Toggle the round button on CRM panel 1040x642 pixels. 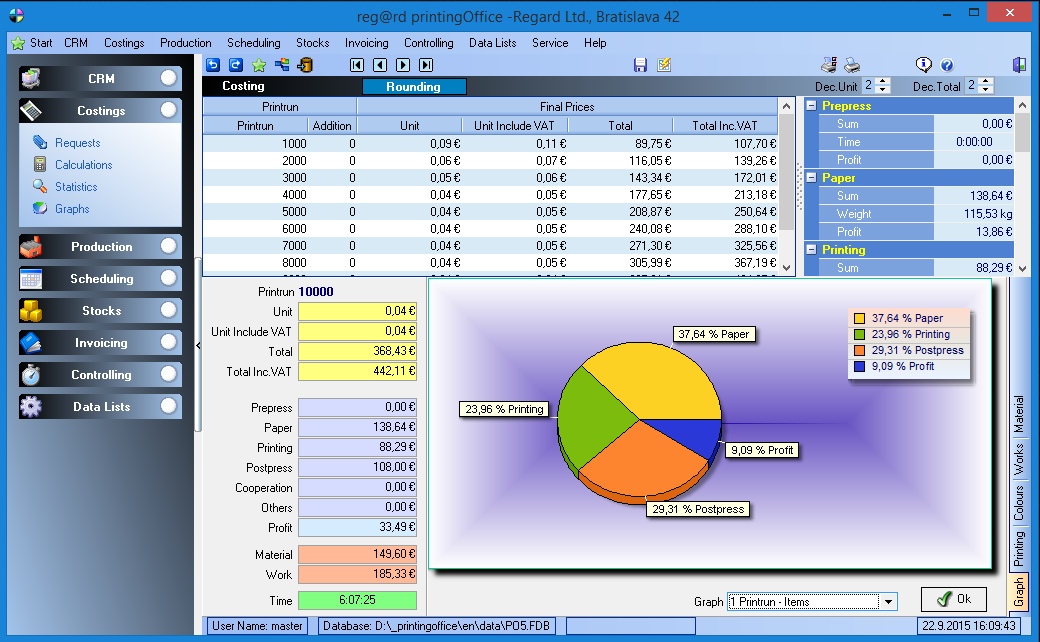pos(168,78)
